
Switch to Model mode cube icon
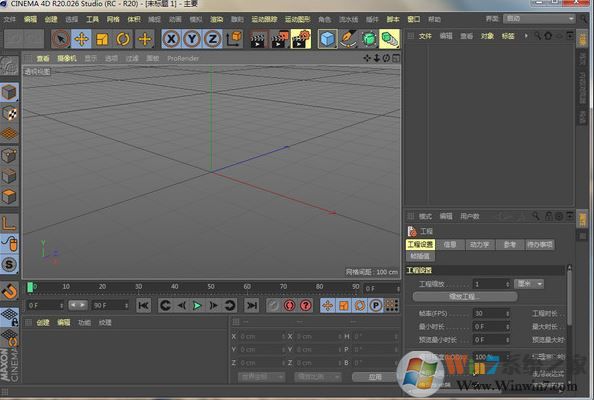[9, 92]
